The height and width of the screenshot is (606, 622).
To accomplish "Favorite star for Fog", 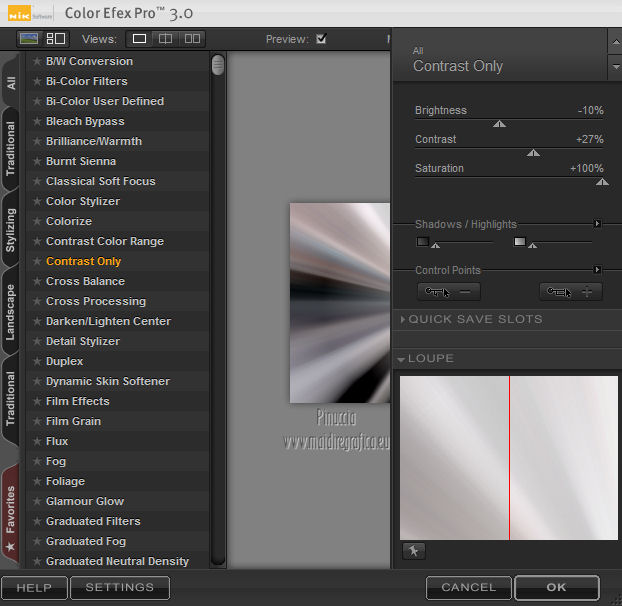I will click(x=37, y=461).
